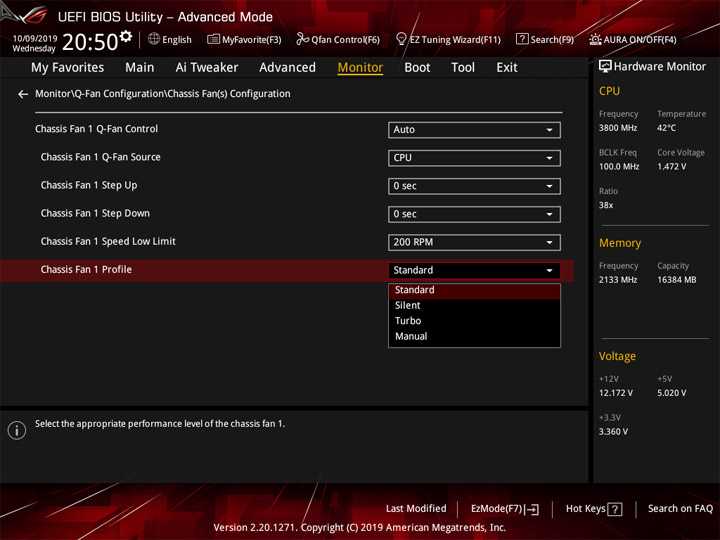Click the English language label
The height and width of the screenshot is (540, 720).
pos(177,40)
